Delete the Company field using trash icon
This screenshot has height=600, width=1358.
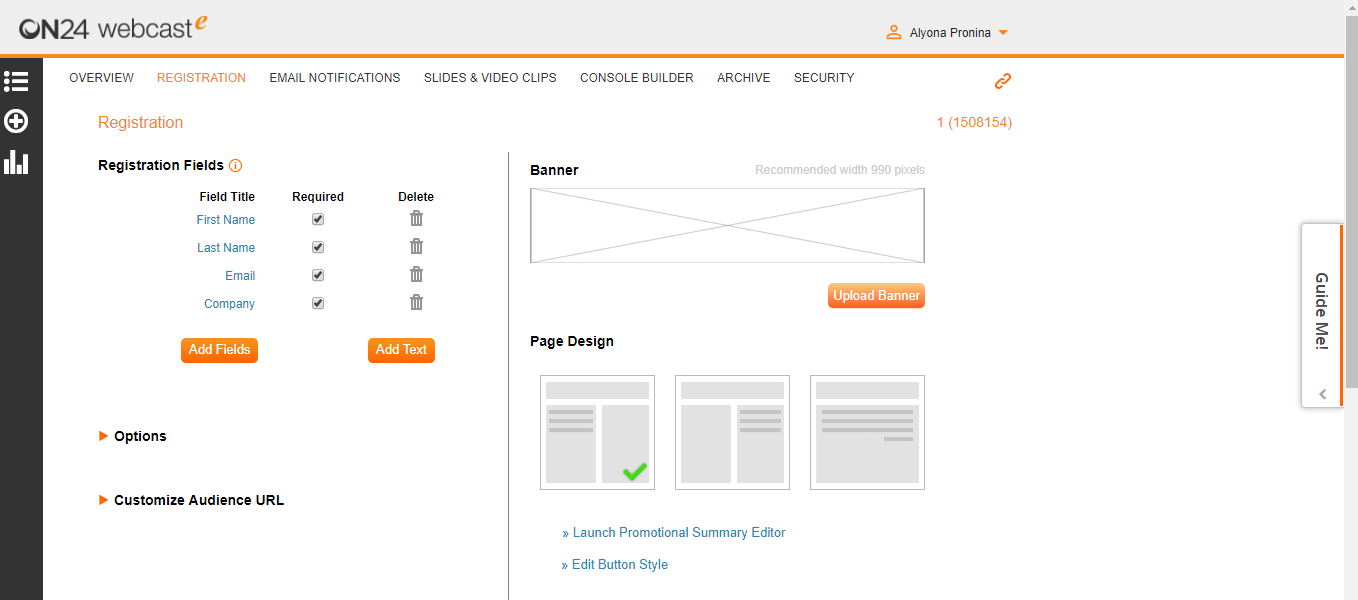coord(416,303)
